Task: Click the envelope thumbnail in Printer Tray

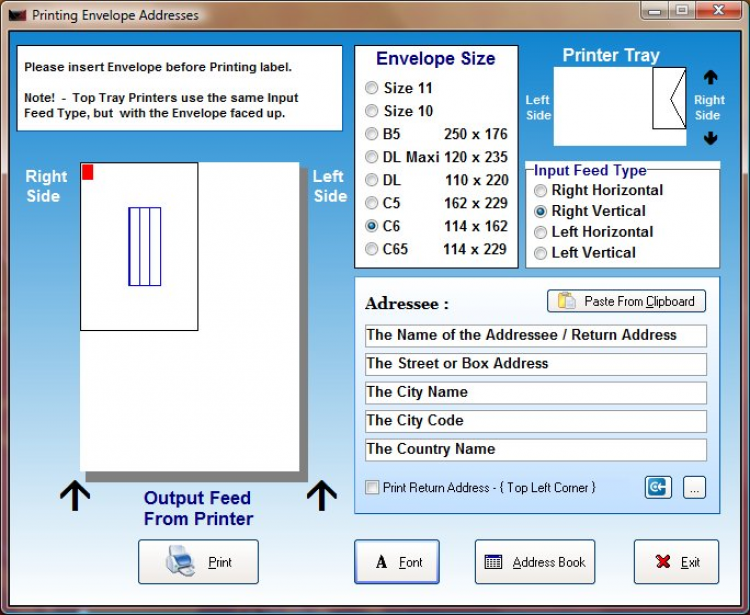Action: click(x=669, y=98)
